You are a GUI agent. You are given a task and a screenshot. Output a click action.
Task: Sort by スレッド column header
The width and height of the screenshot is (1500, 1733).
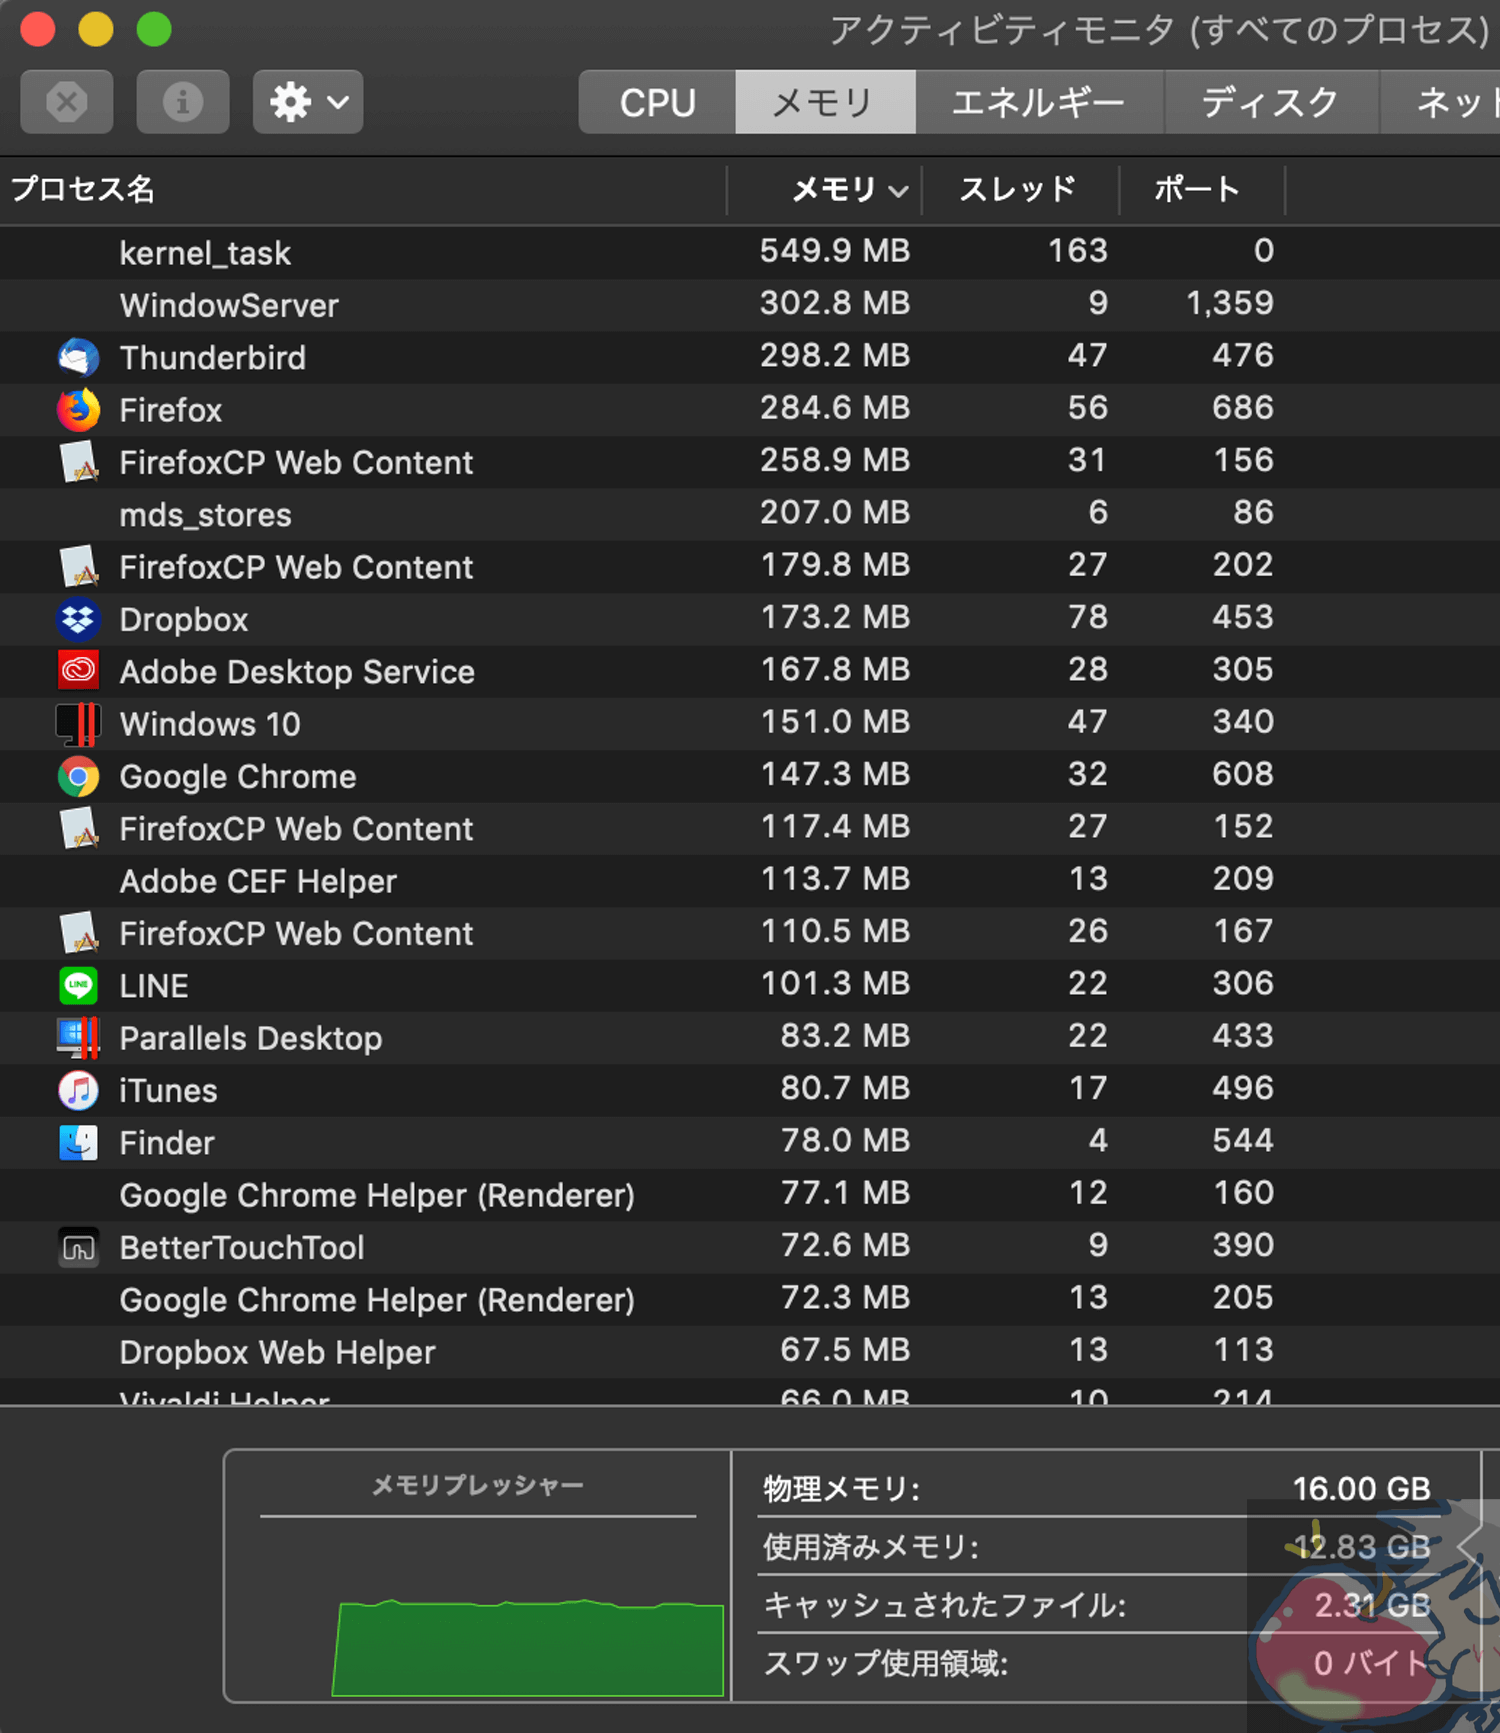pyautogui.click(x=1017, y=189)
